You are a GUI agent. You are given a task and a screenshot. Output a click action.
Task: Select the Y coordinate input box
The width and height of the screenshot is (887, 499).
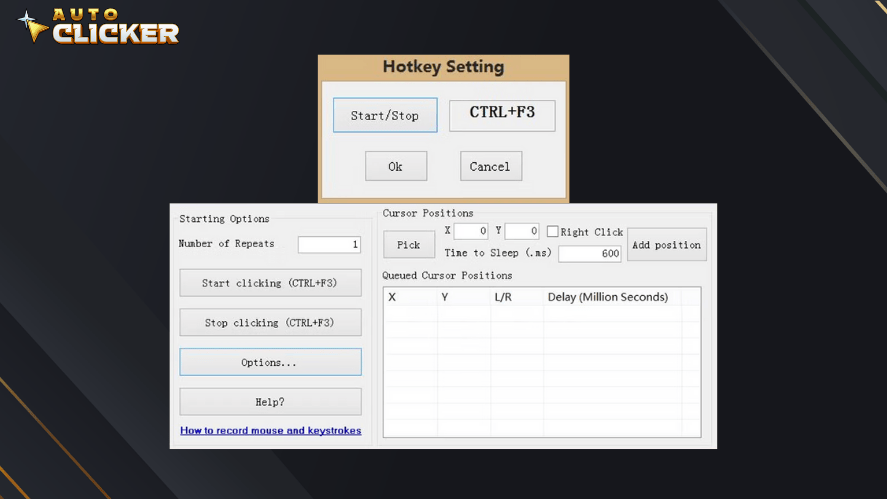[x=521, y=231]
